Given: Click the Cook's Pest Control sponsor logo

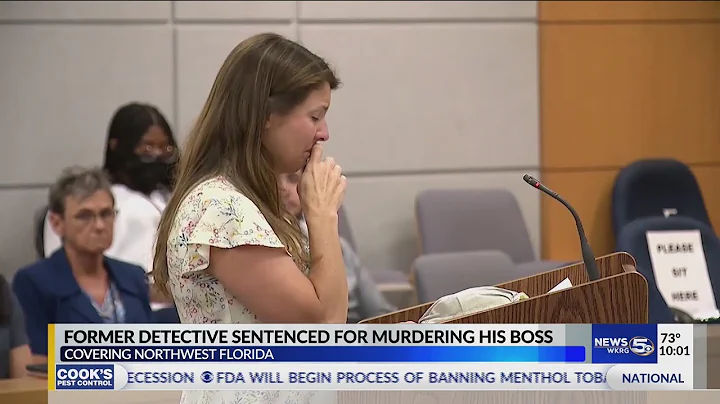Looking at the screenshot, I should pyautogui.click(x=85, y=377).
